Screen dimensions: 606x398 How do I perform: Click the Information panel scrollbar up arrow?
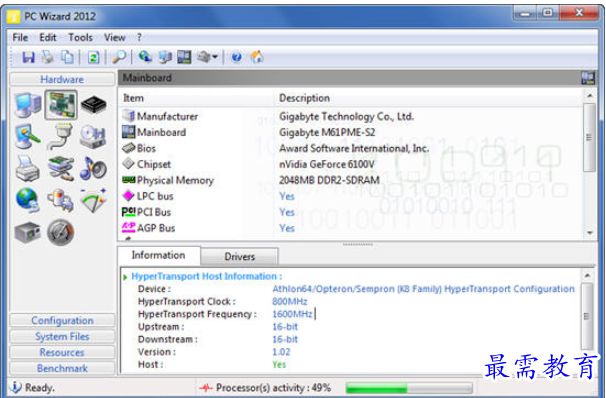click(587, 275)
